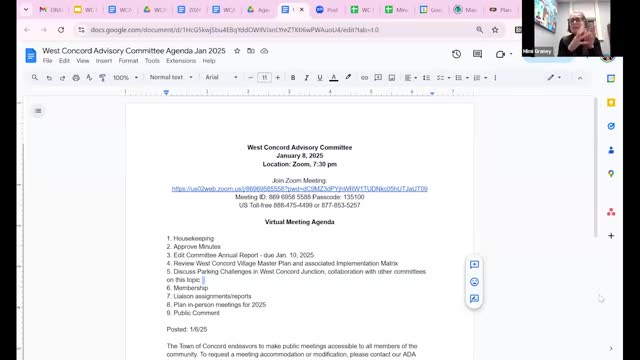Increase the font size
This screenshot has height=360, width=640.
pos(278,78)
